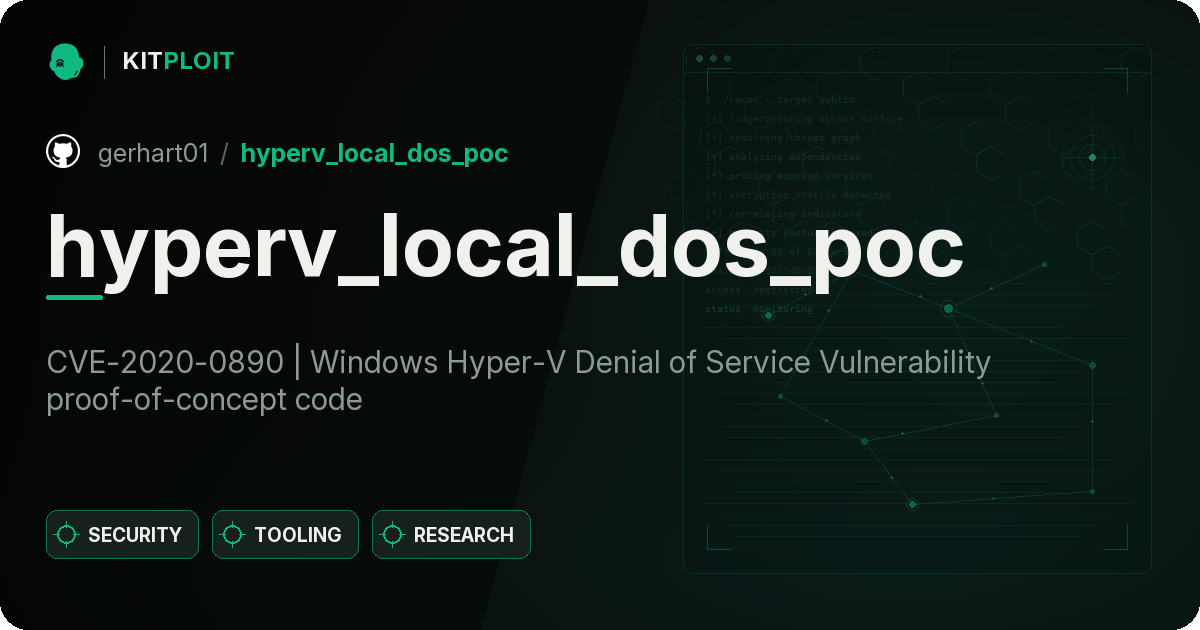Click the RESEARCH tag
The width and height of the screenshot is (1200, 630).
pyautogui.click(x=451, y=535)
